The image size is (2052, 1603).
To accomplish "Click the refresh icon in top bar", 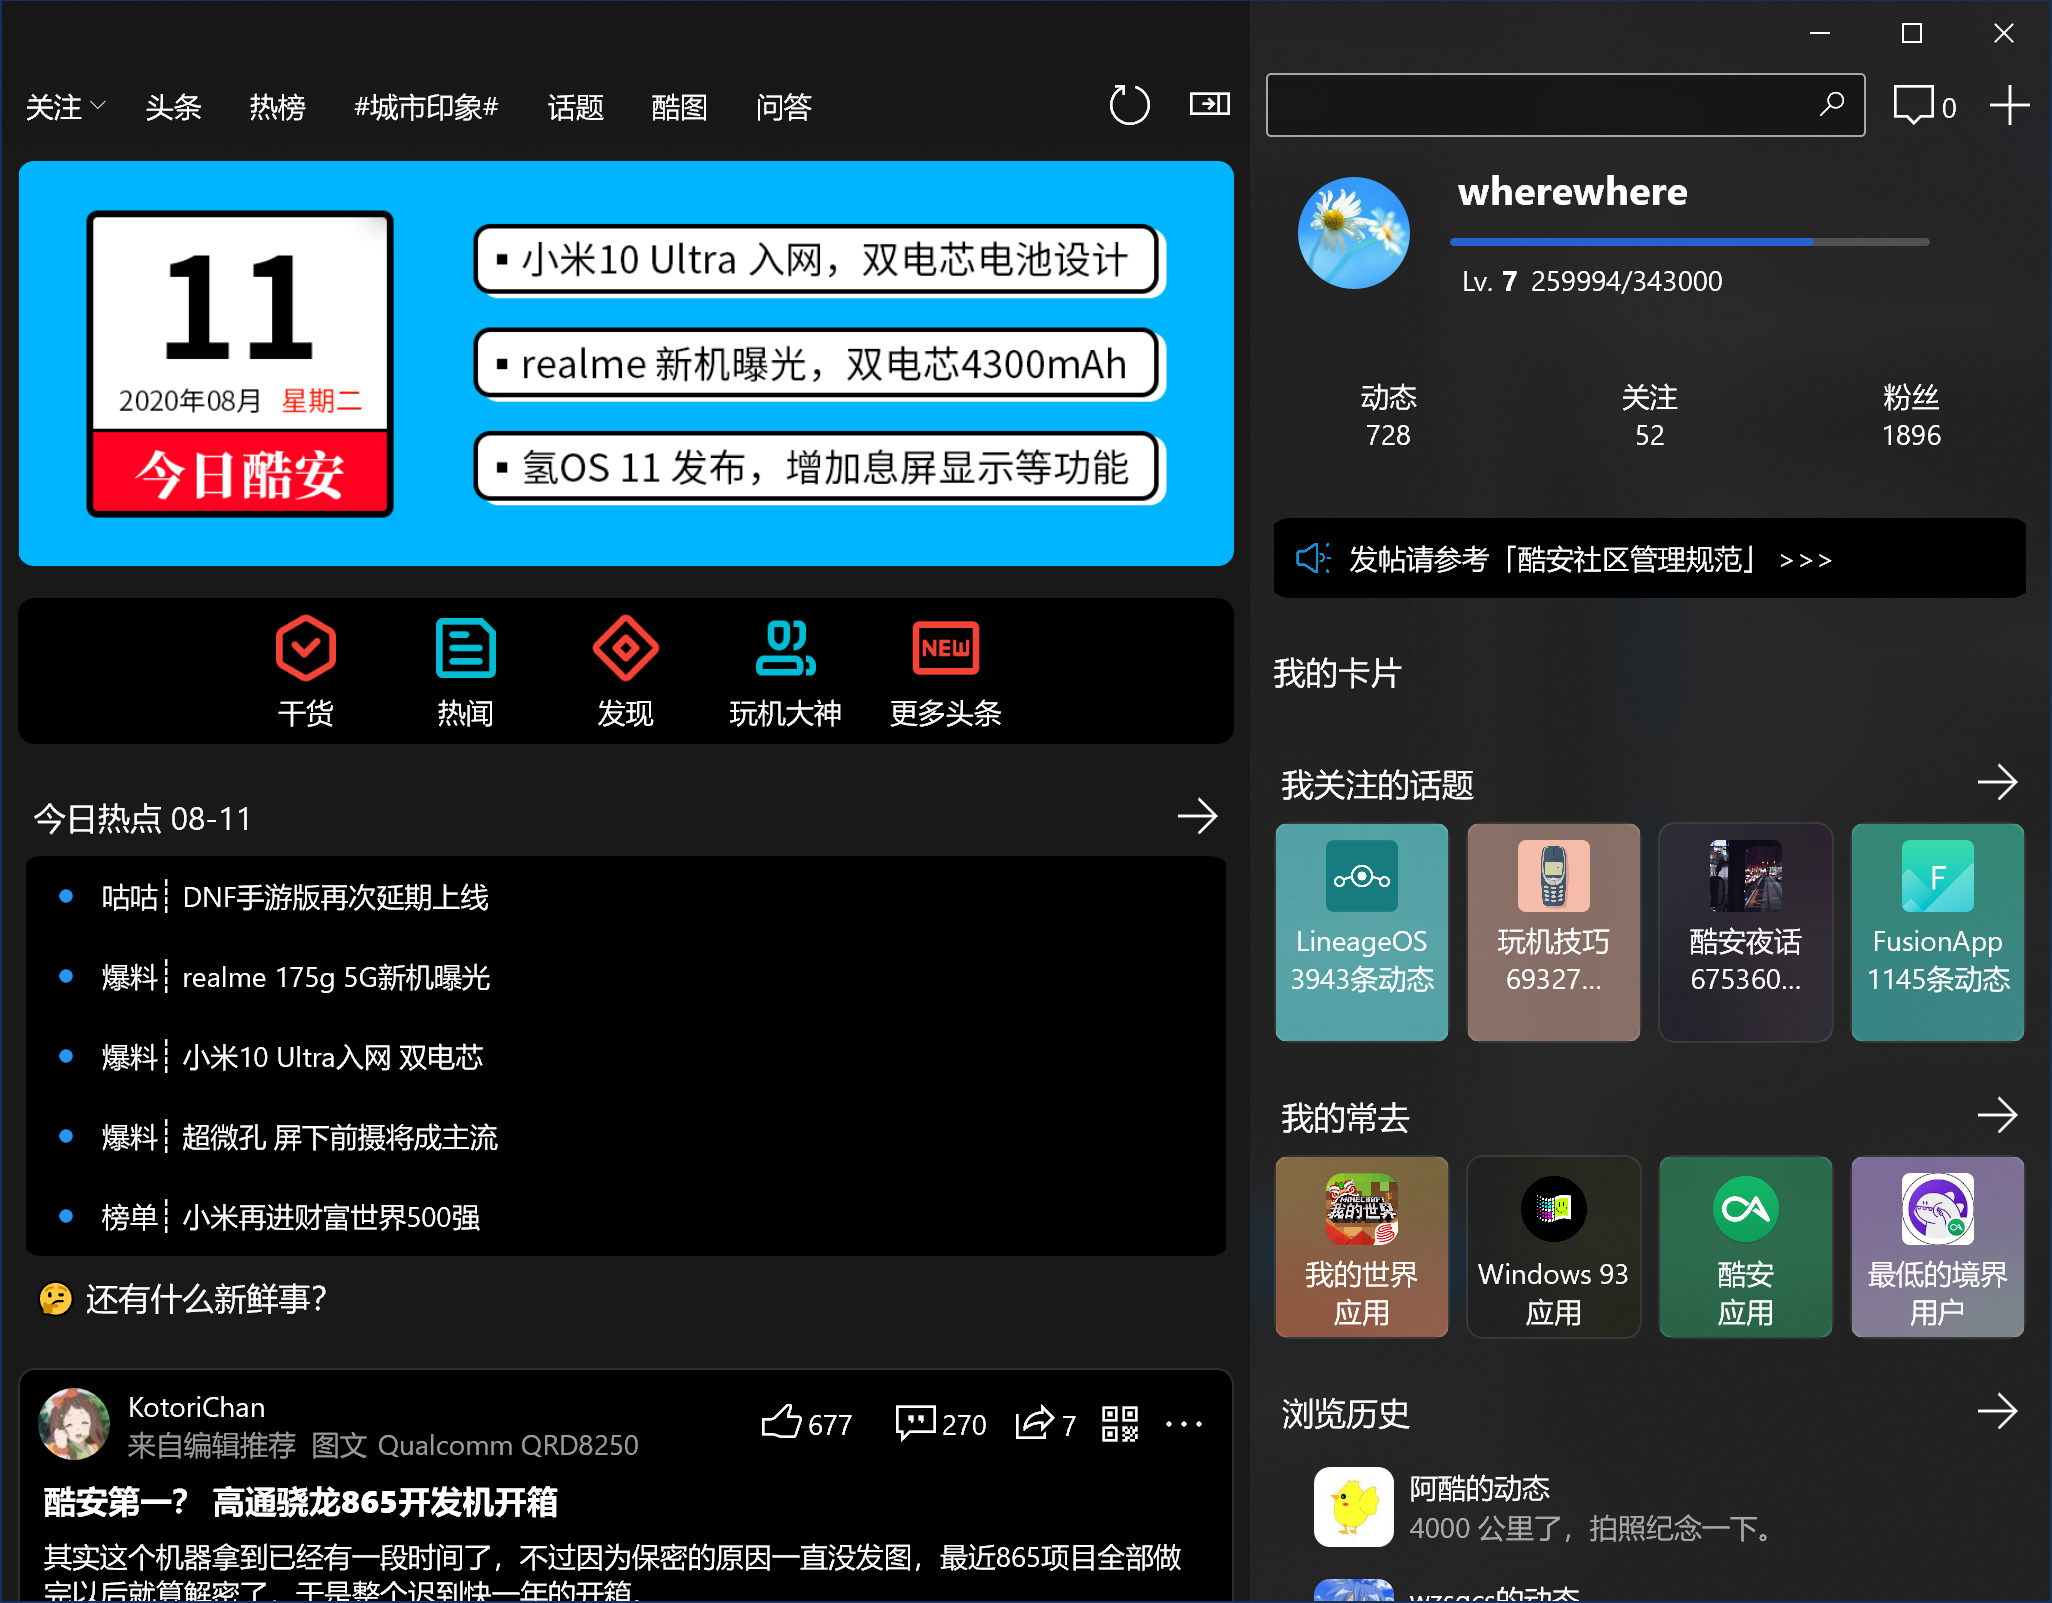I will 1129,105.
